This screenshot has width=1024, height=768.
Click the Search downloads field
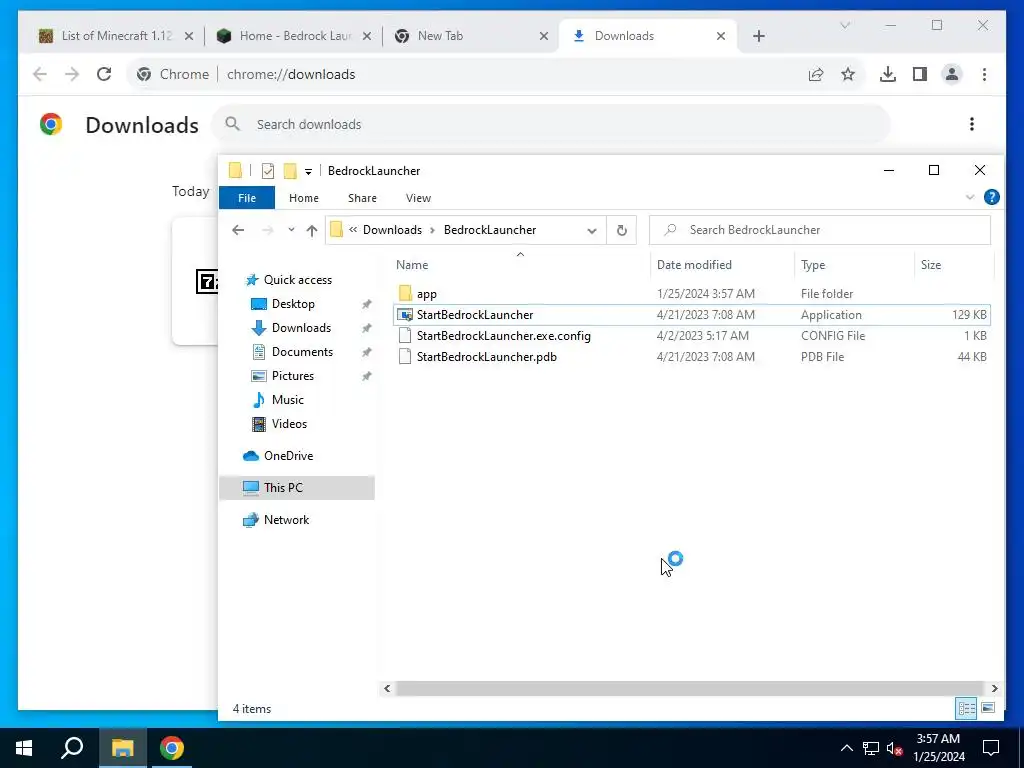coord(551,124)
